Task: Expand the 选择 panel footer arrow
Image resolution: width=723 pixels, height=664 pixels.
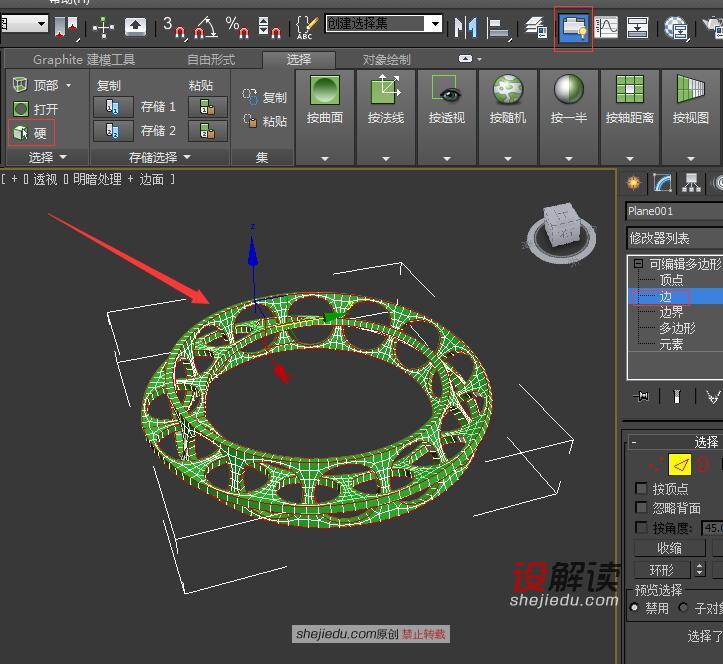Action: pyautogui.click(x=63, y=157)
